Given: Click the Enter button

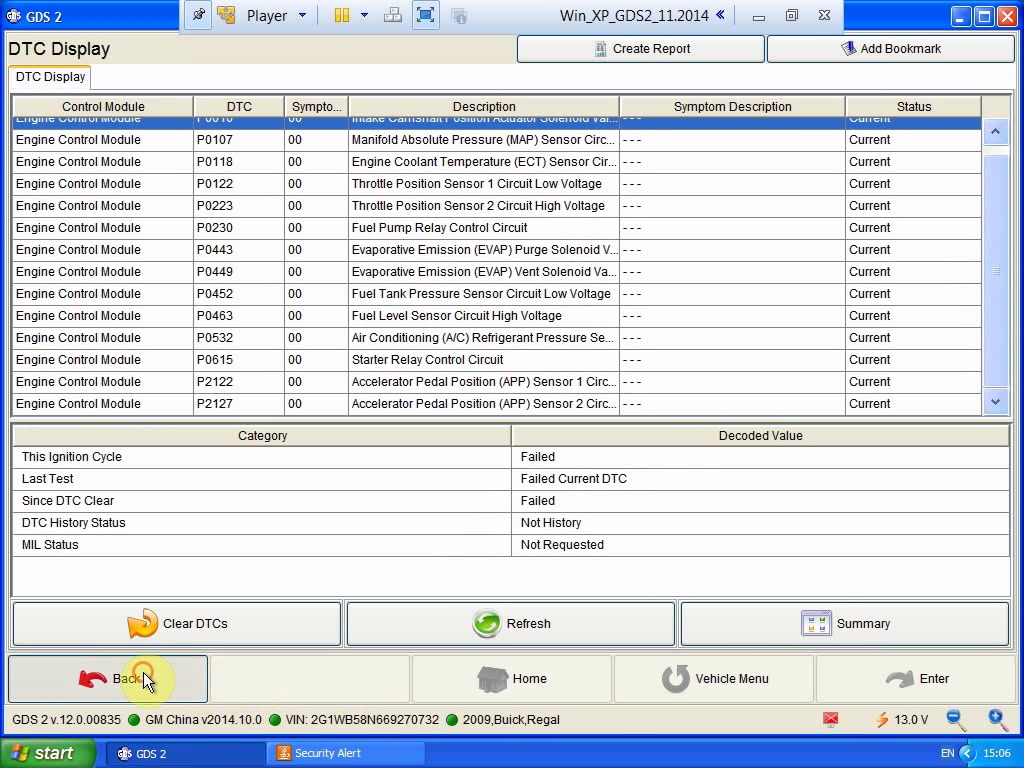Looking at the screenshot, I should point(916,679).
